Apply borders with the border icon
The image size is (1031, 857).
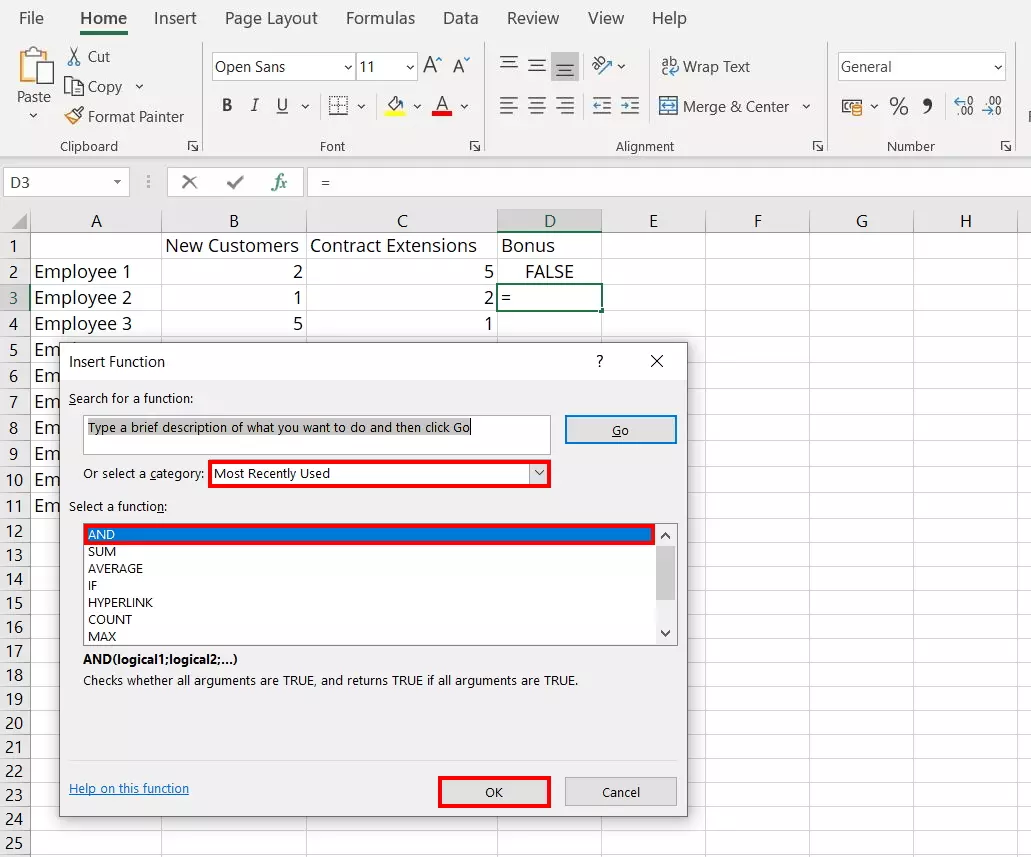338,105
